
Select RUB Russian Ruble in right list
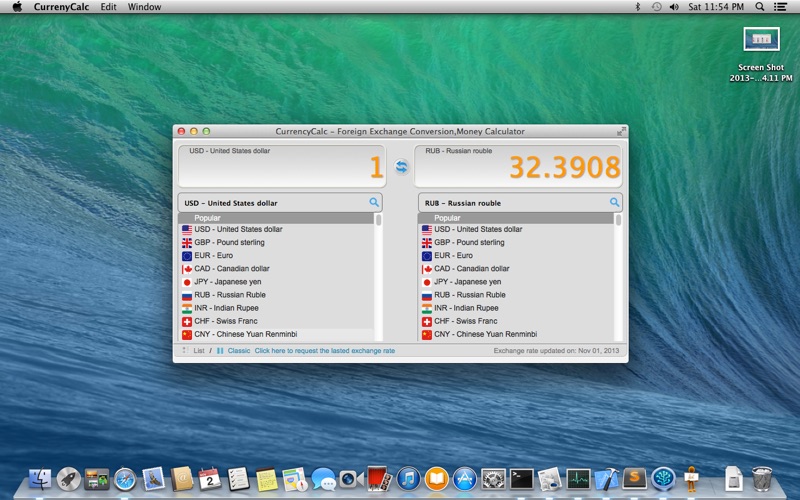click(x=516, y=295)
